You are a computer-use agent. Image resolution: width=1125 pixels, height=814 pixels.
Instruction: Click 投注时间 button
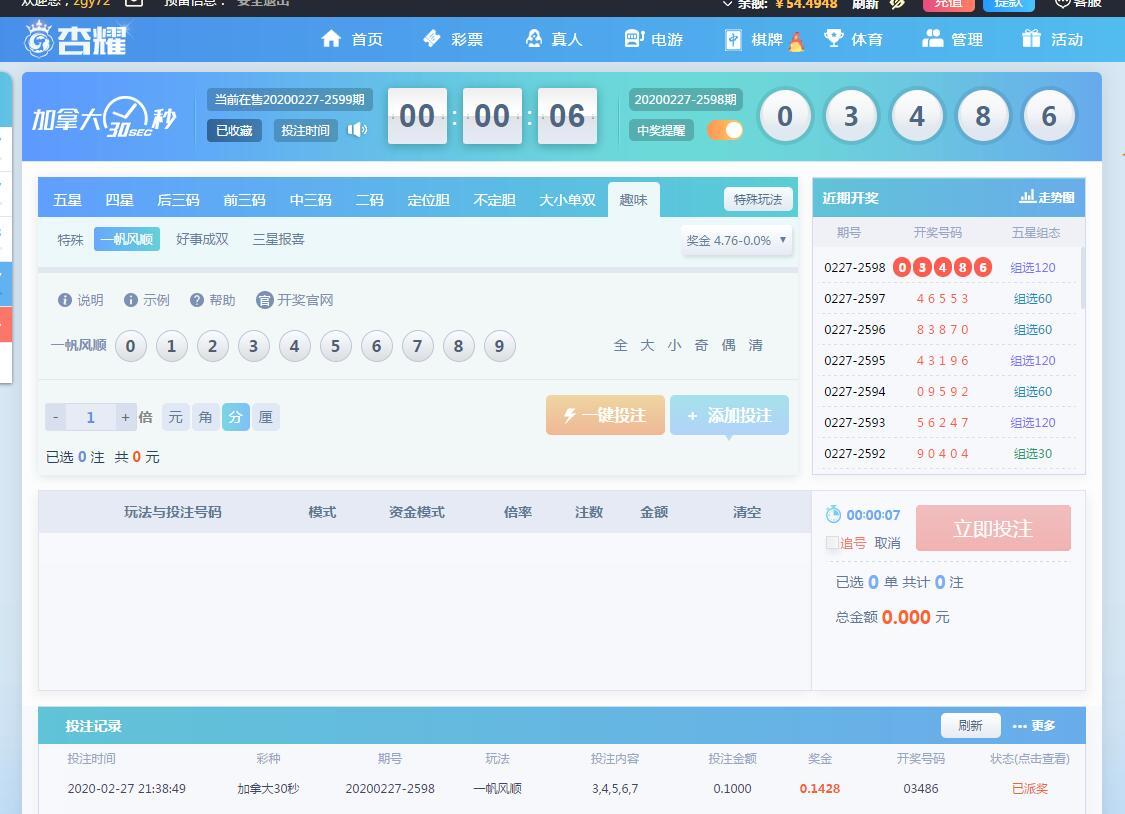(306, 130)
